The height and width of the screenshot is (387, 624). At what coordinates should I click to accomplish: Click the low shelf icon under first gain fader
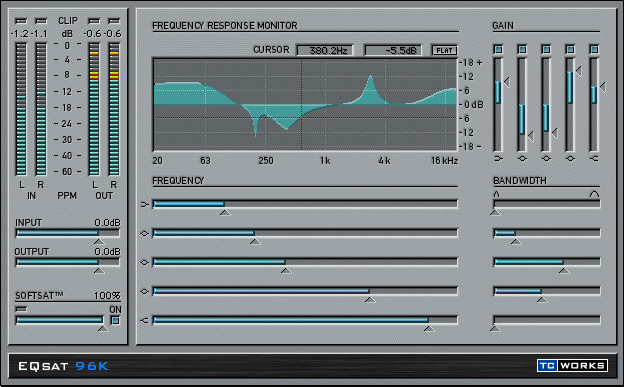coord(498,158)
